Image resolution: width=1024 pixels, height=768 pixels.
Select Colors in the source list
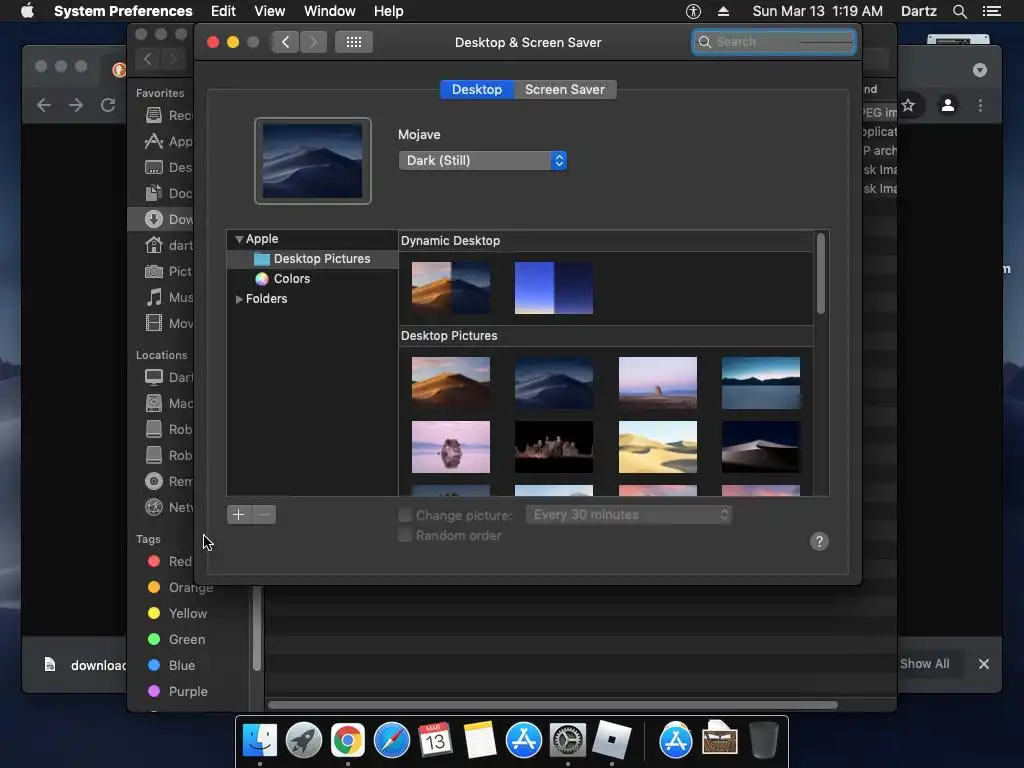(291, 279)
